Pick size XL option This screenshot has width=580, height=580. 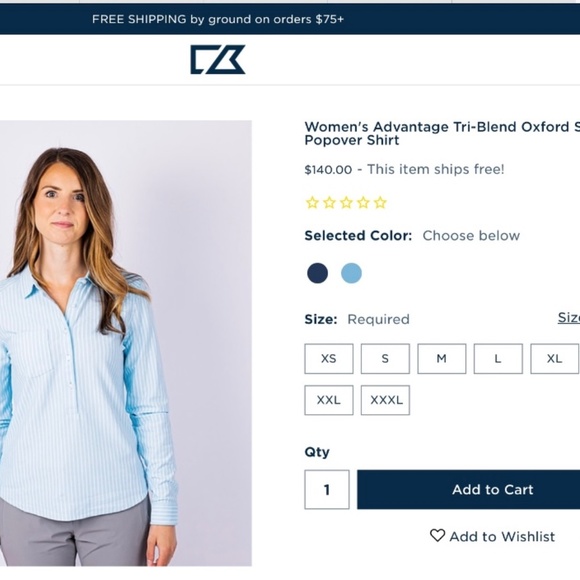[x=554, y=358]
